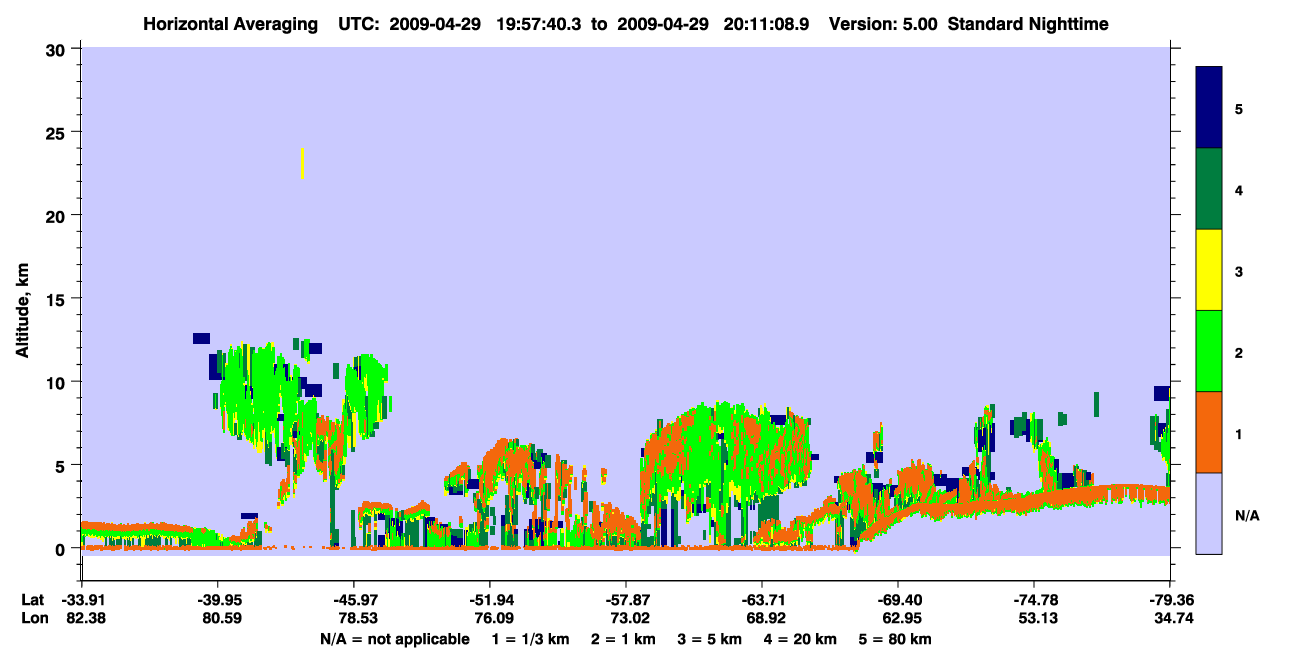Click the dark green legend swatch for 4
Image resolution: width=1300 pixels, height=667 pixels.
[1209, 189]
